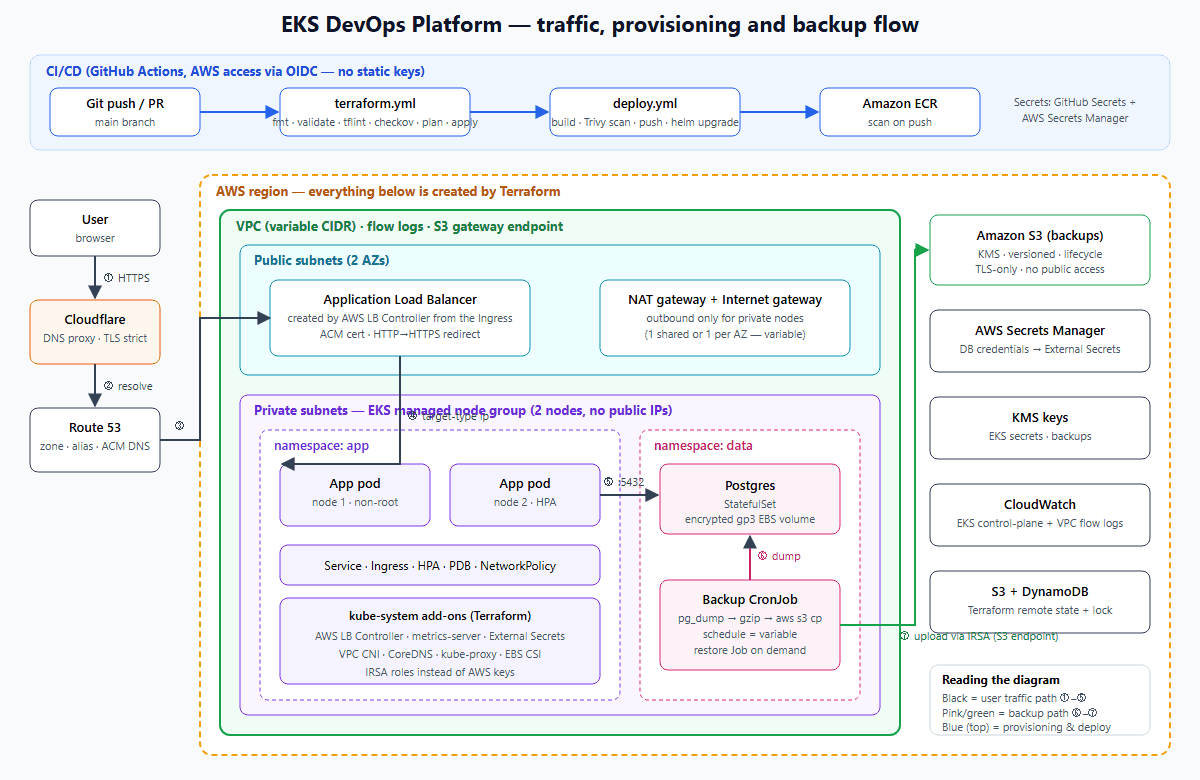Click the AWS region heading text
This screenshot has height=780, width=1200.
click(x=388, y=191)
